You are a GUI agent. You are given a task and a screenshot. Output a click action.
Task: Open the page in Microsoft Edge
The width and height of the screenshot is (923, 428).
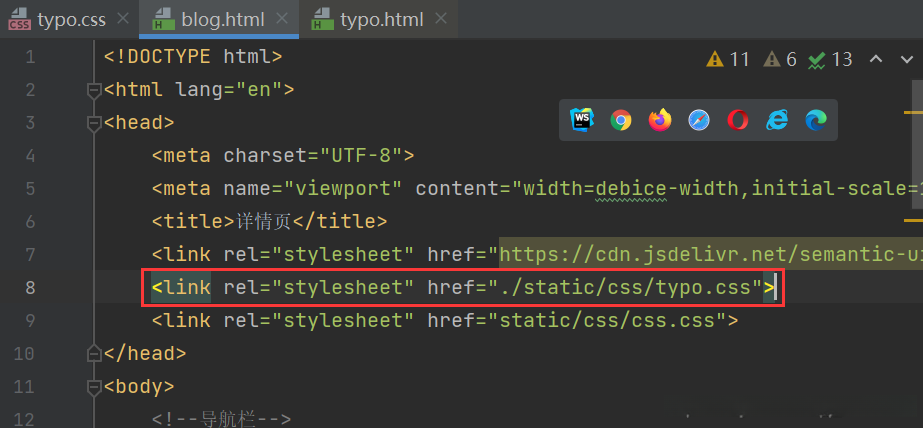[816, 120]
